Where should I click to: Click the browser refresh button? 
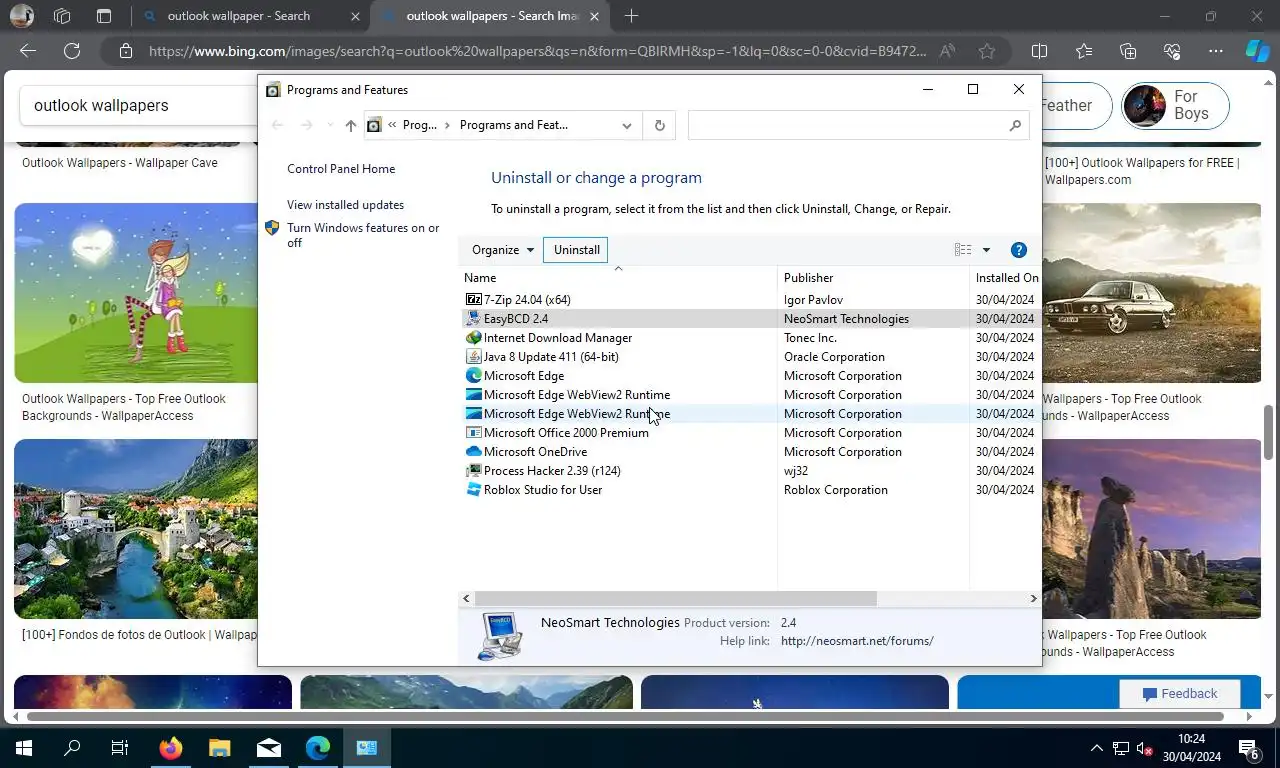[x=72, y=51]
